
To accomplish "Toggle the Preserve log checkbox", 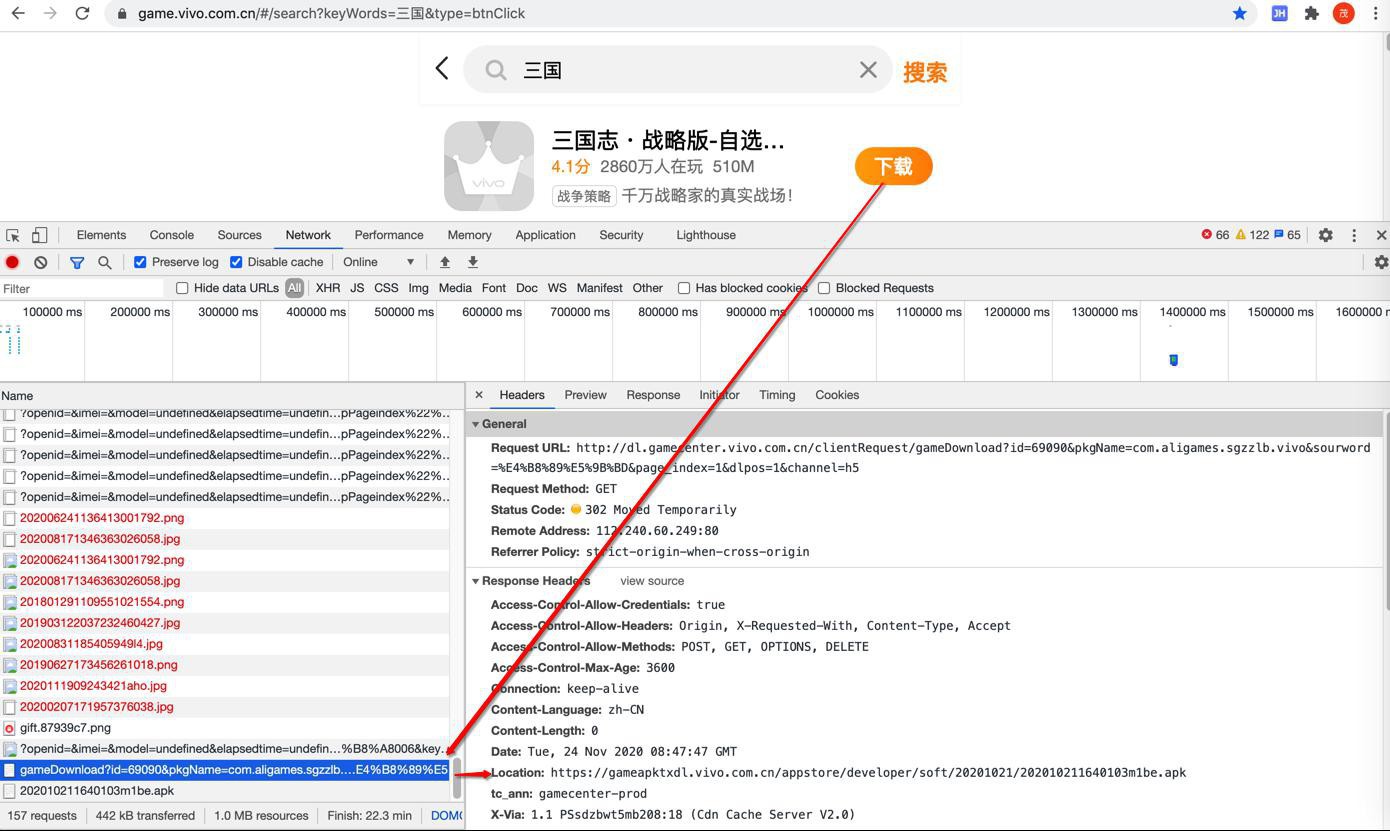I will 140,262.
